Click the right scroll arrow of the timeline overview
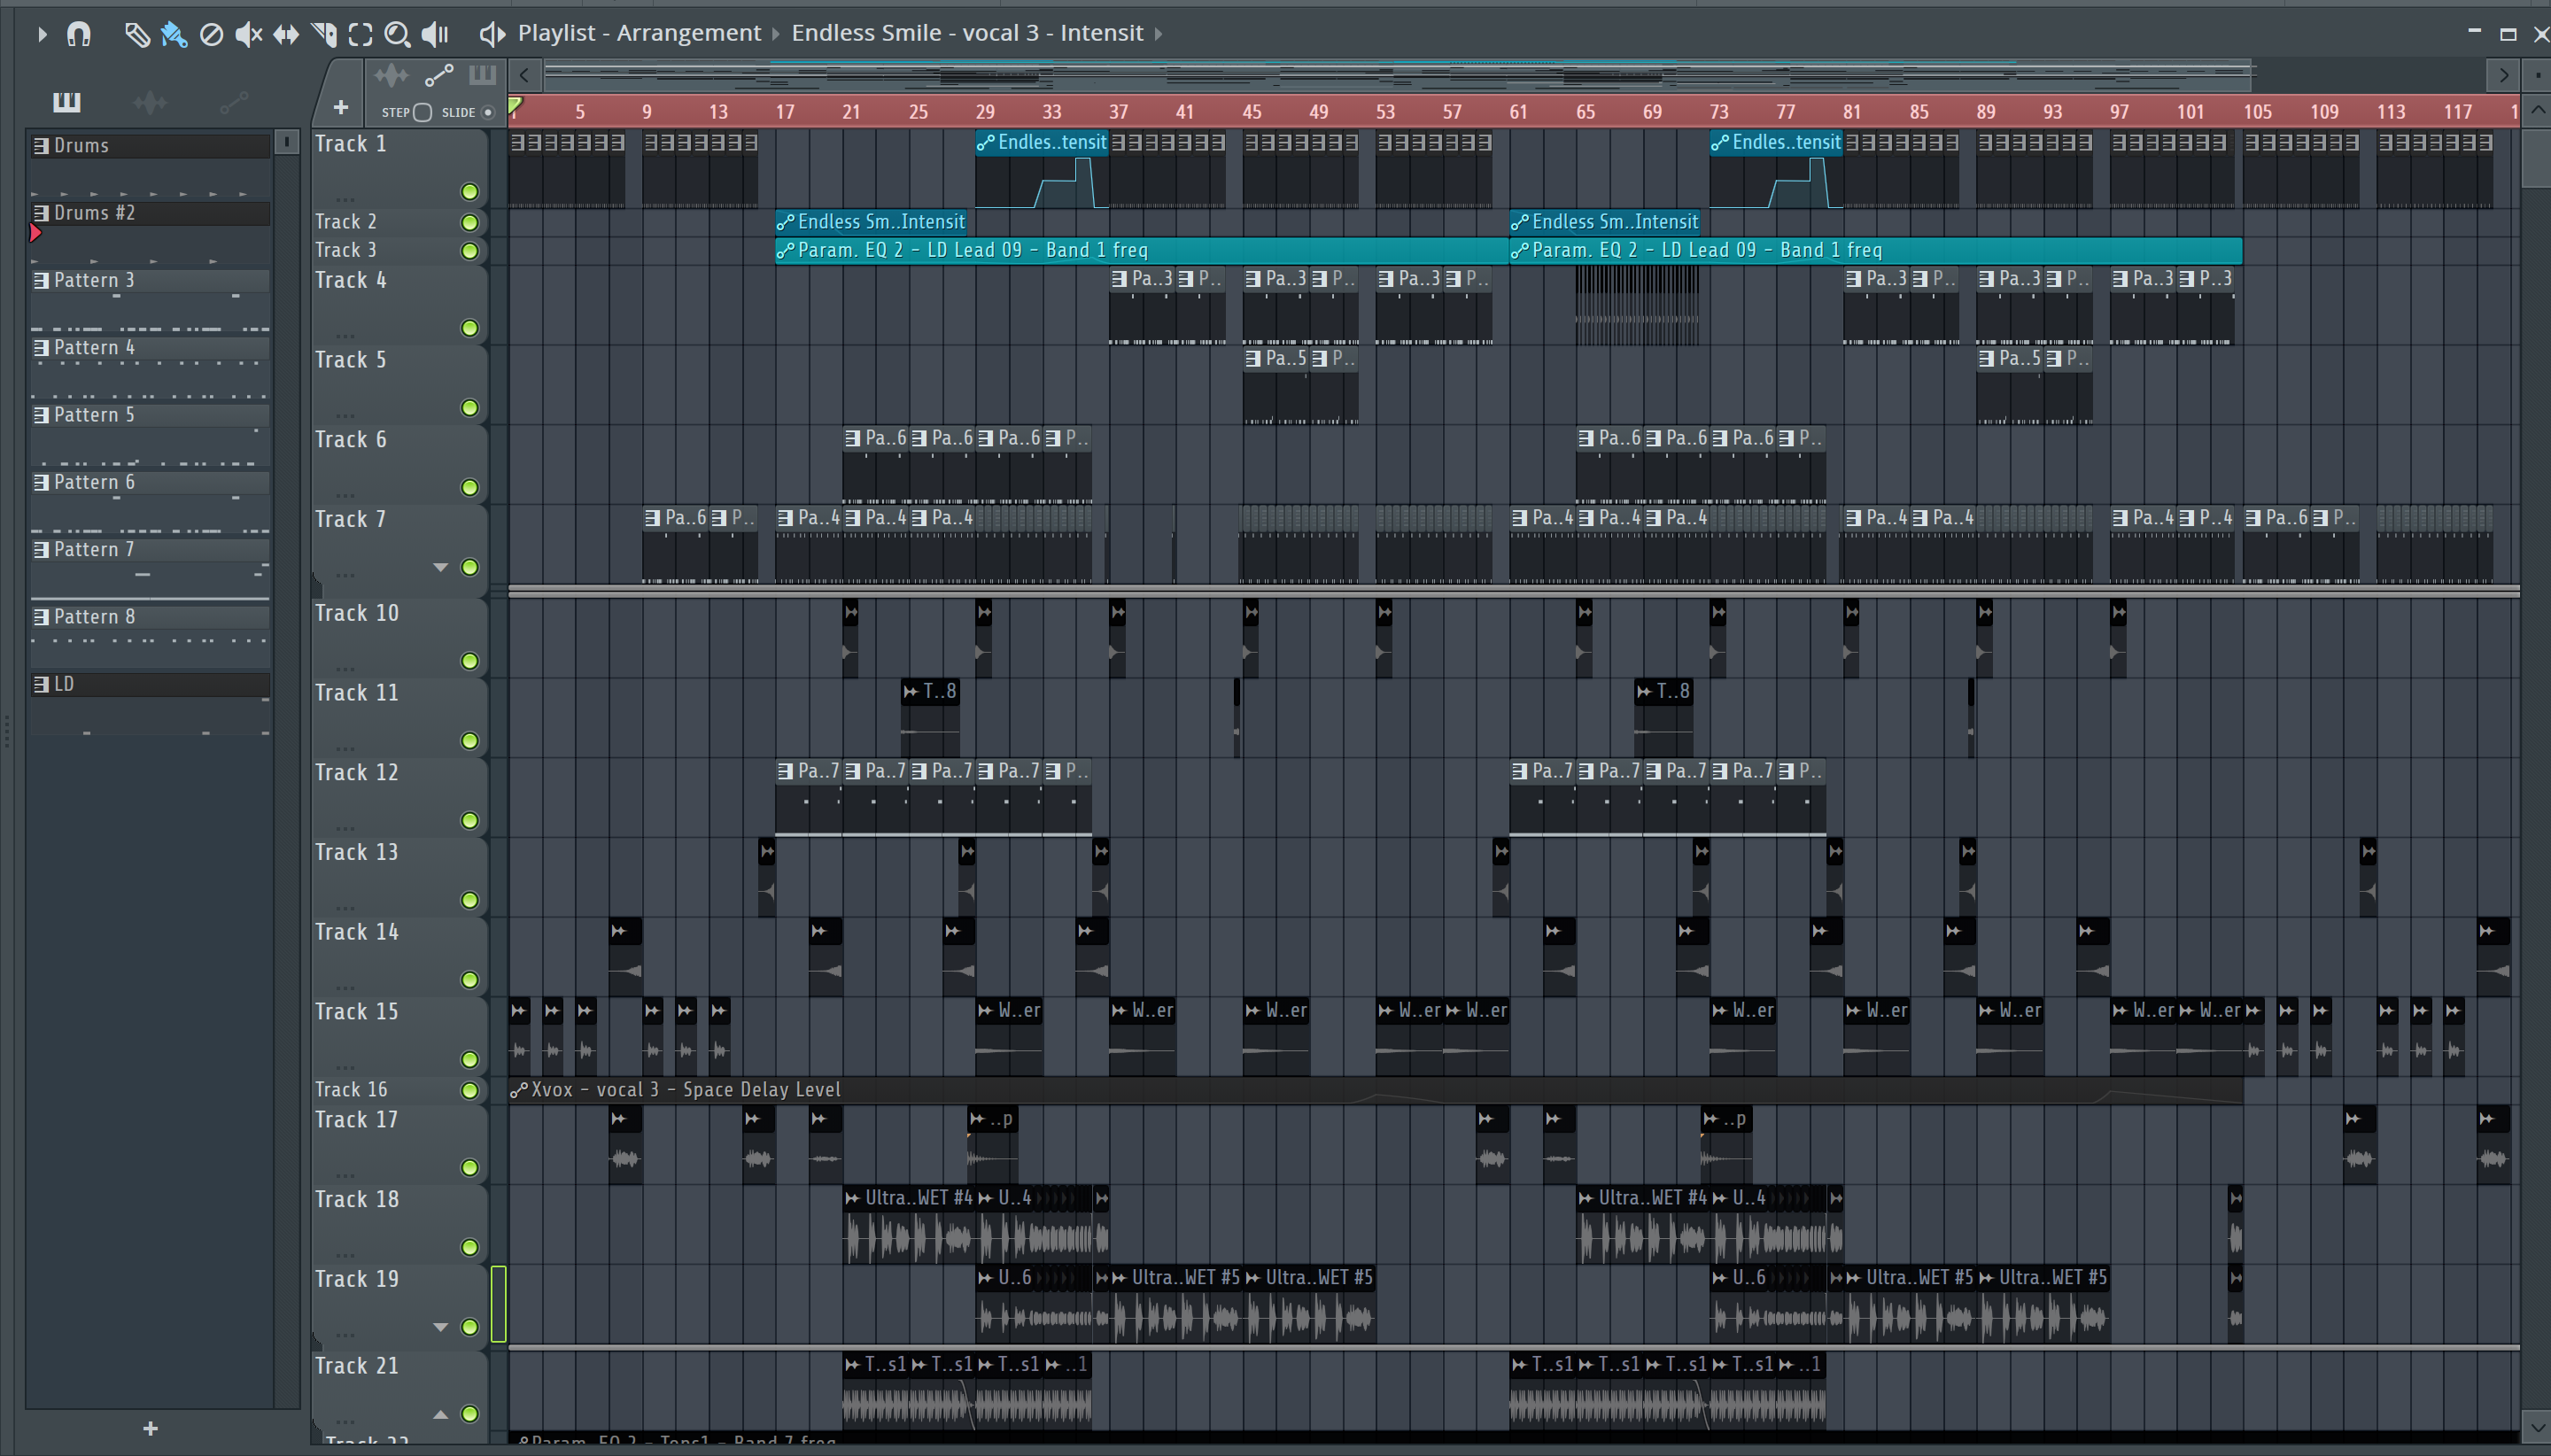Image resolution: width=2551 pixels, height=1456 pixels. pyautogui.click(x=2503, y=74)
